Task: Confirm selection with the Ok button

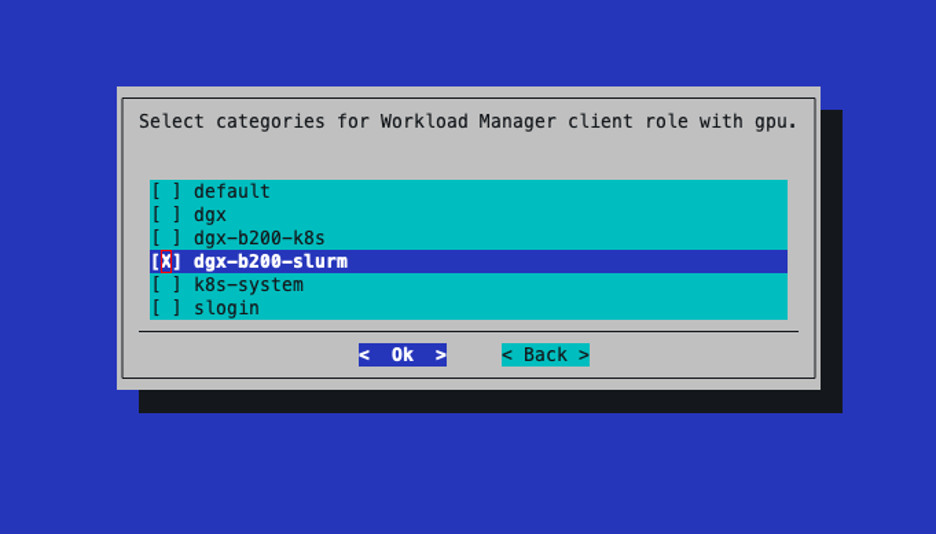Action: click(x=402, y=355)
